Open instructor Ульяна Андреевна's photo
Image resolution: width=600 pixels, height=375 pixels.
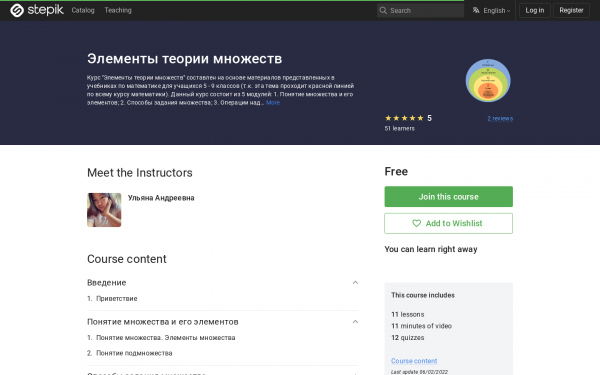pyautogui.click(x=104, y=210)
